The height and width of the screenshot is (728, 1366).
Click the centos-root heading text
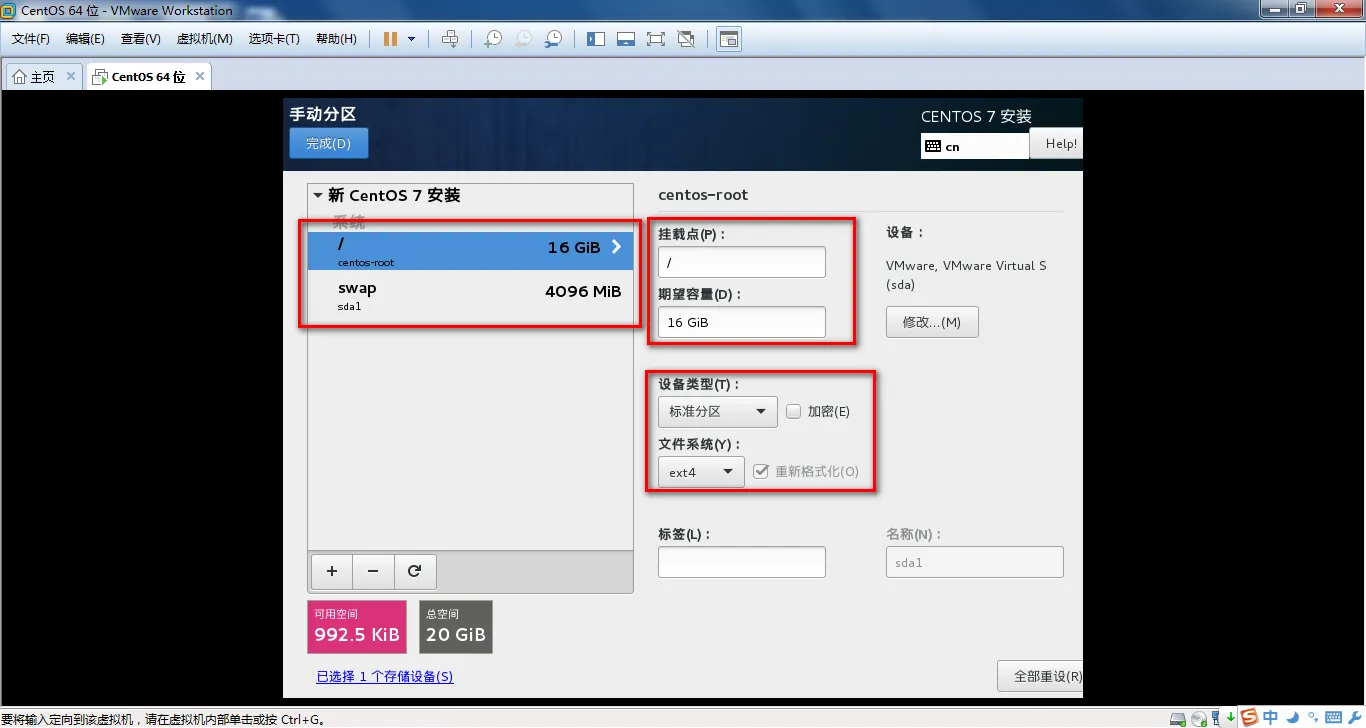[x=703, y=195]
